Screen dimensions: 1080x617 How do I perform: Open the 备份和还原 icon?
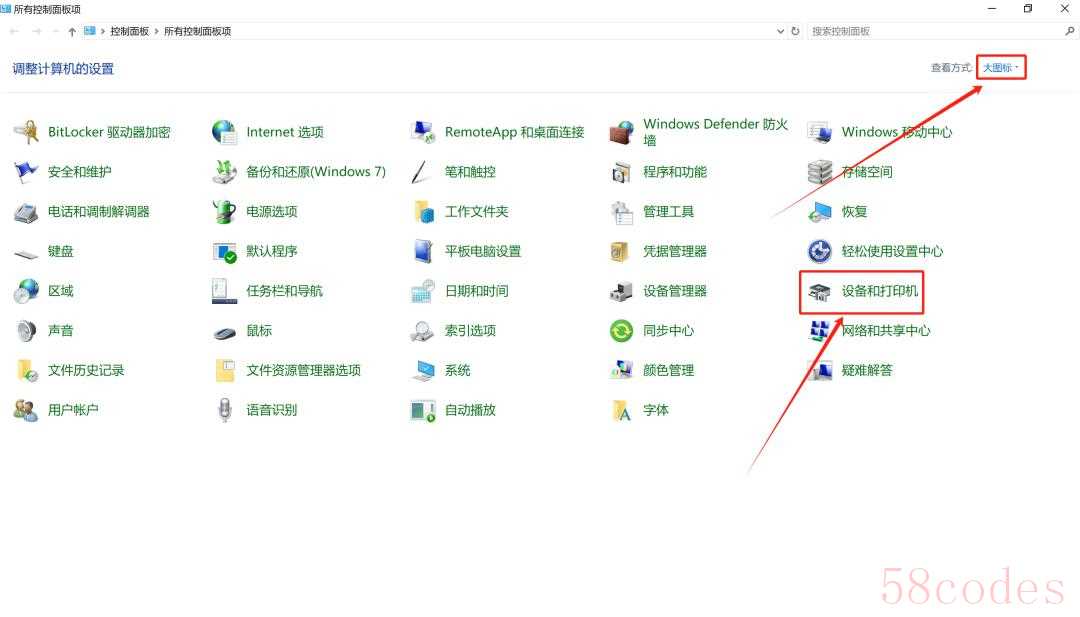point(225,172)
